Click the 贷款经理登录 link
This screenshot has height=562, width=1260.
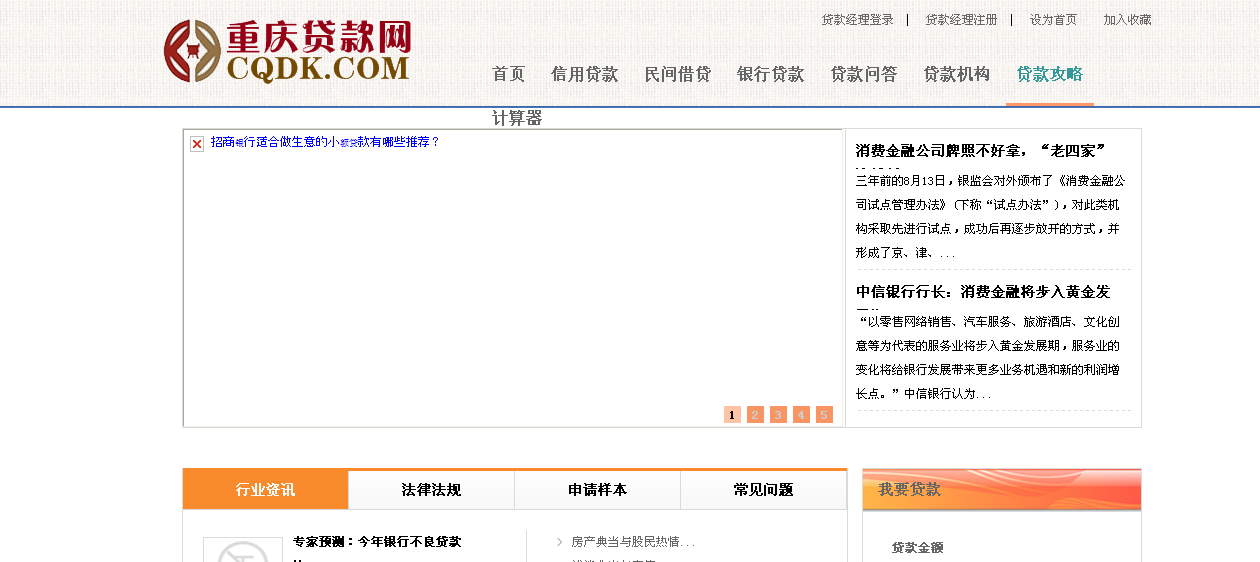point(857,20)
